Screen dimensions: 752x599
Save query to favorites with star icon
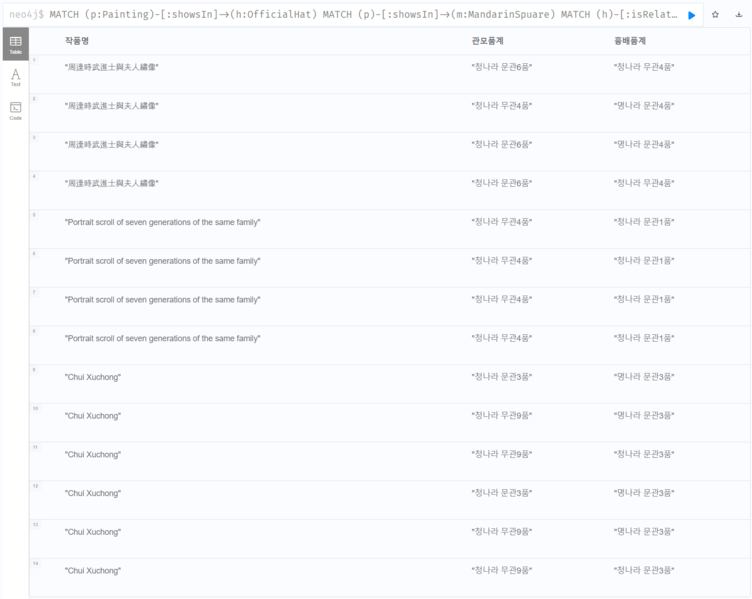[715, 15]
